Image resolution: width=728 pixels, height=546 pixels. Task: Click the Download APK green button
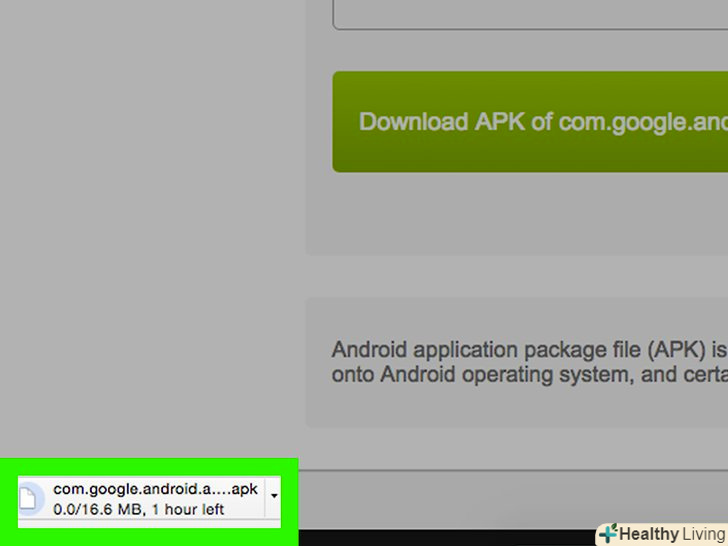(x=530, y=122)
